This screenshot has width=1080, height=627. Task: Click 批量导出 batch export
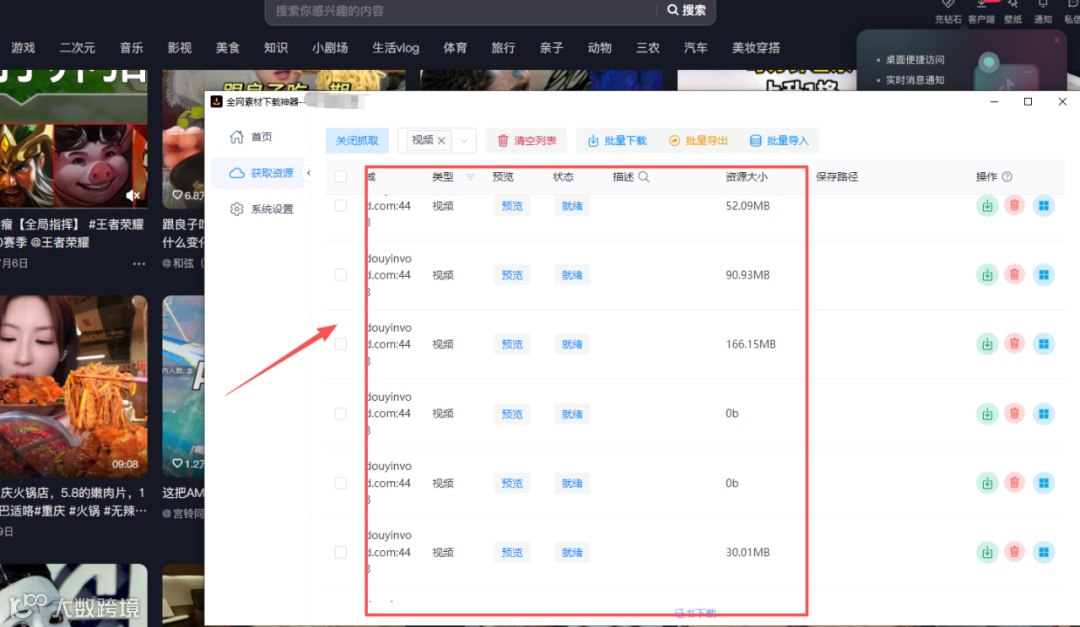pyautogui.click(x=698, y=141)
